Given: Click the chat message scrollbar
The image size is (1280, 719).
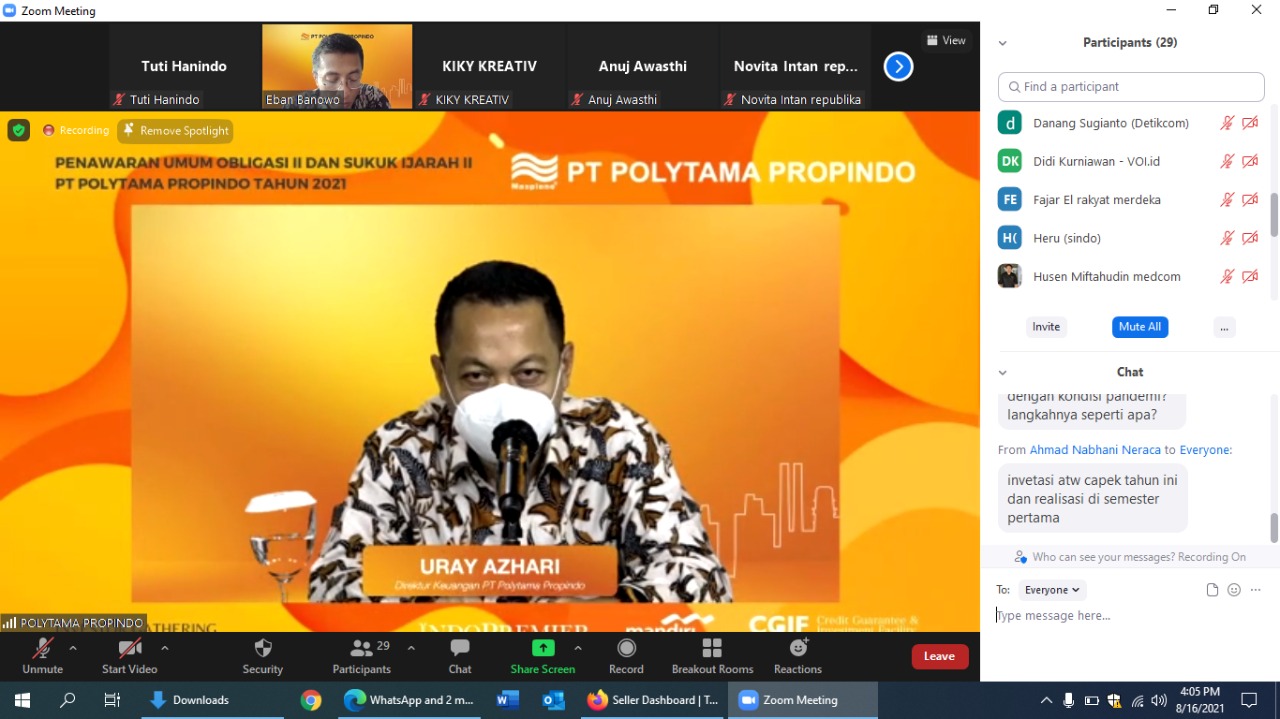Looking at the screenshot, I should pyautogui.click(x=1274, y=526).
